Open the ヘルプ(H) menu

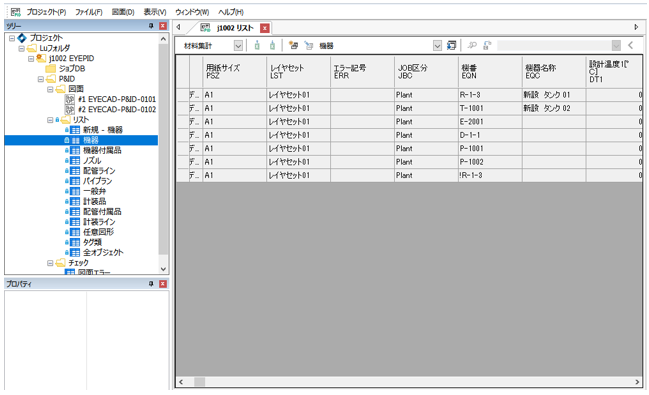click(x=231, y=12)
